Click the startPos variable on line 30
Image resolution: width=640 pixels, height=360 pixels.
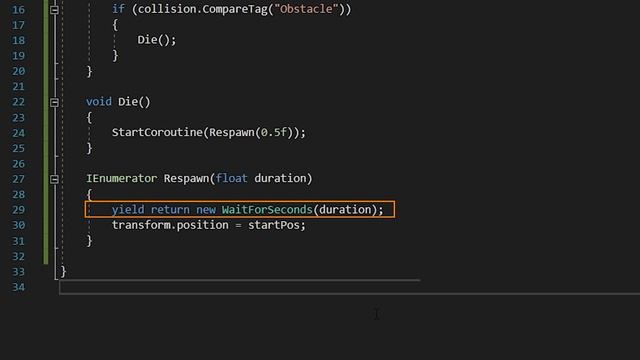pyautogui.click(x=273, y=225)
